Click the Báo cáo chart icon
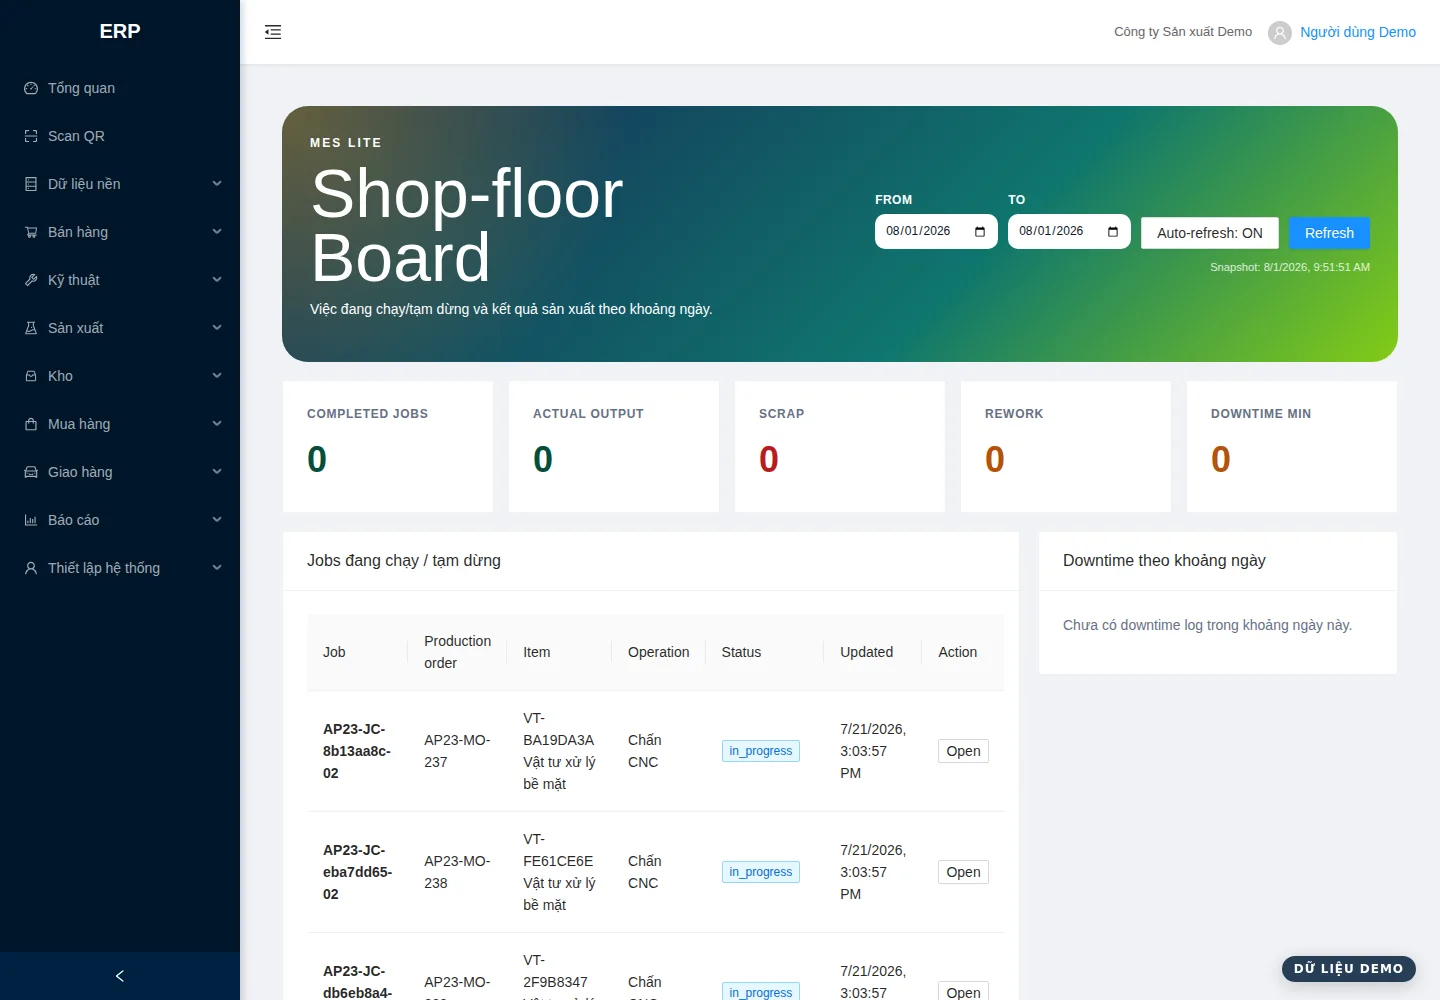 tap(31, 520)
